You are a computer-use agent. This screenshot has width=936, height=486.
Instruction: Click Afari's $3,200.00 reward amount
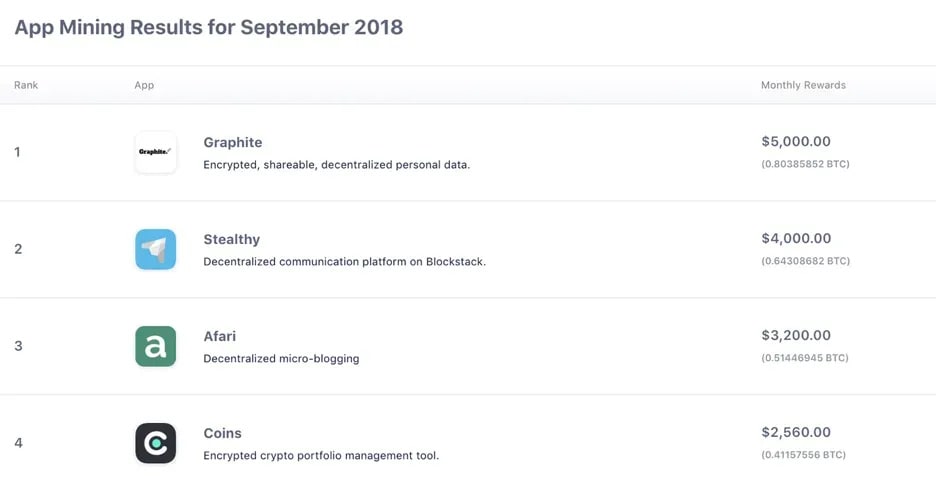(796, 335)
